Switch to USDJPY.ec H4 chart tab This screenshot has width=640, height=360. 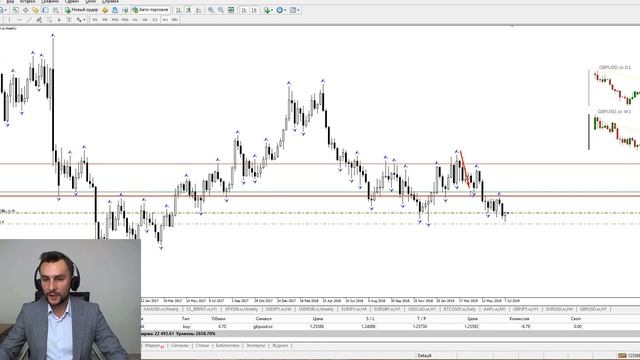click(278, 309)
